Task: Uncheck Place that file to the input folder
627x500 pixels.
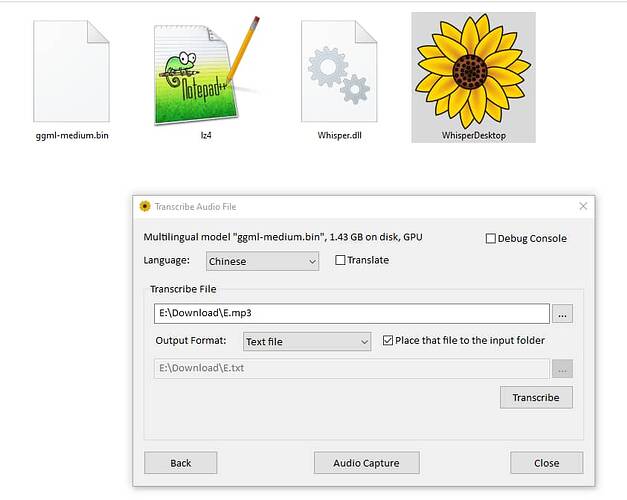Action: (387, 340)
